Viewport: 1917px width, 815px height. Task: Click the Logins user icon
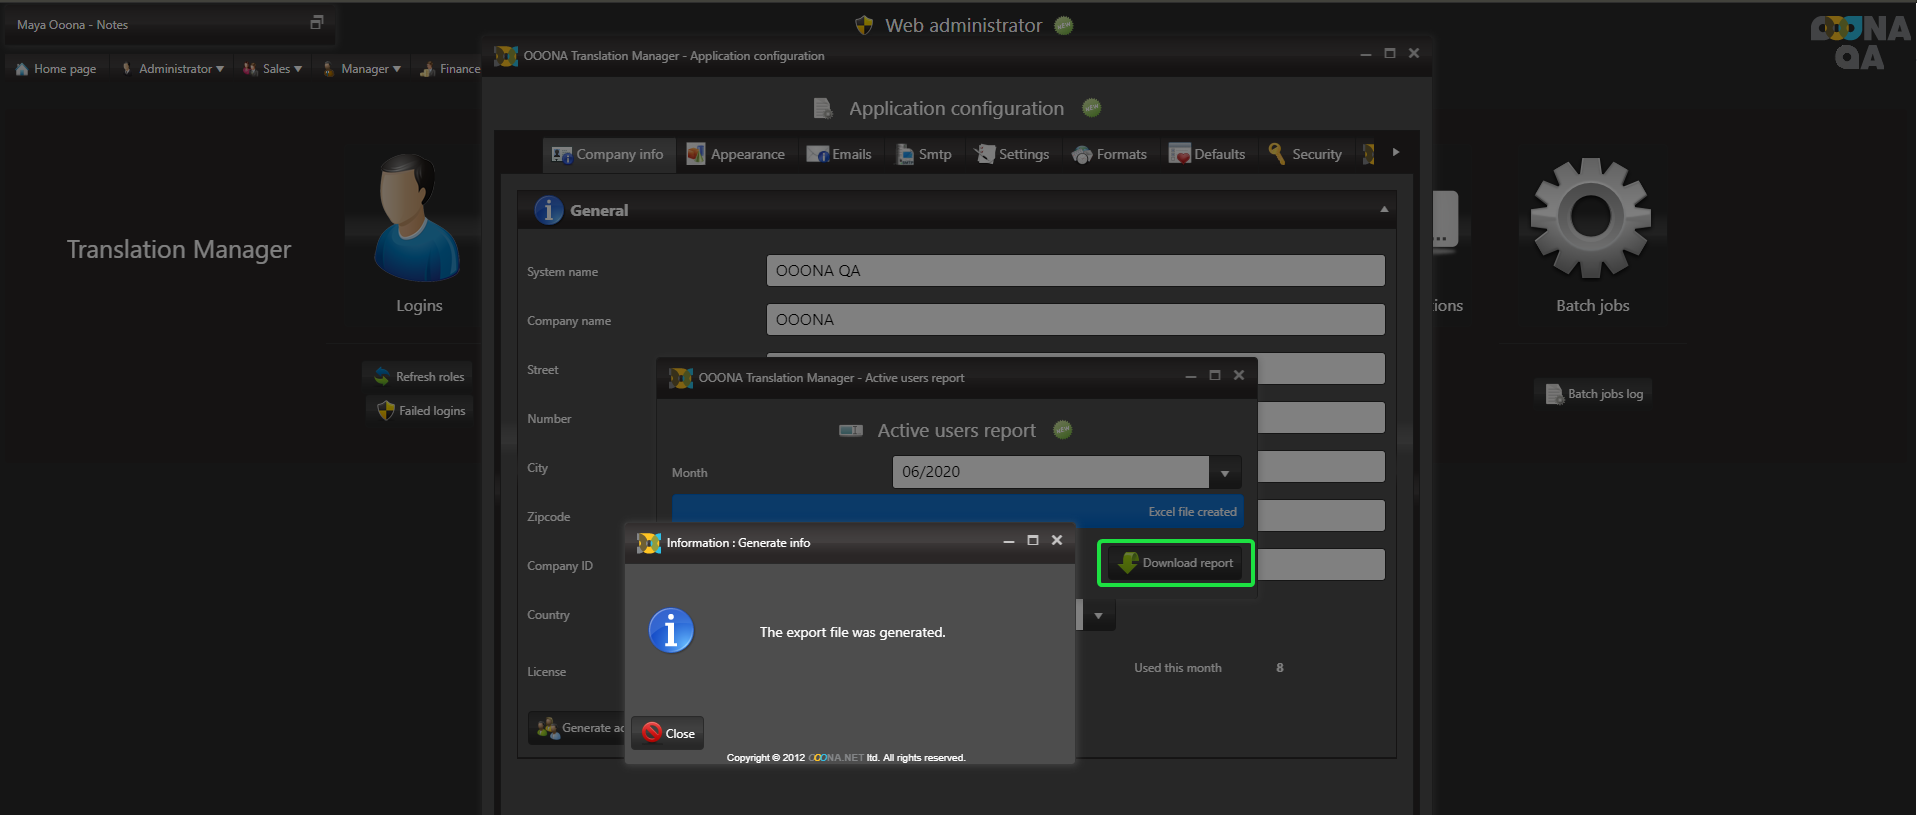[x=417, y=219]
